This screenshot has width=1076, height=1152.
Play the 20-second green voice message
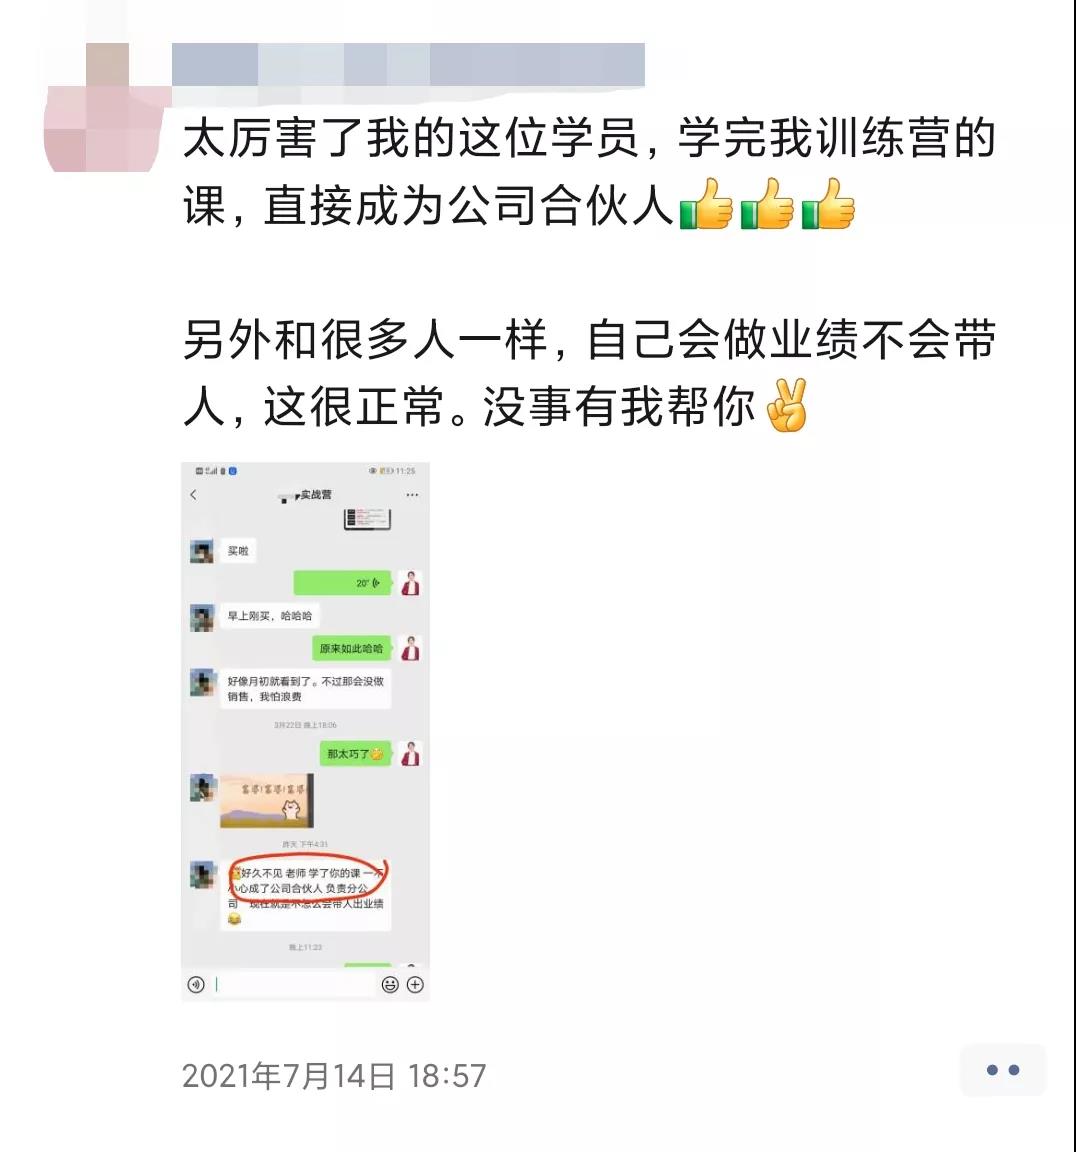pyautogui.click(x=342, y=583)
